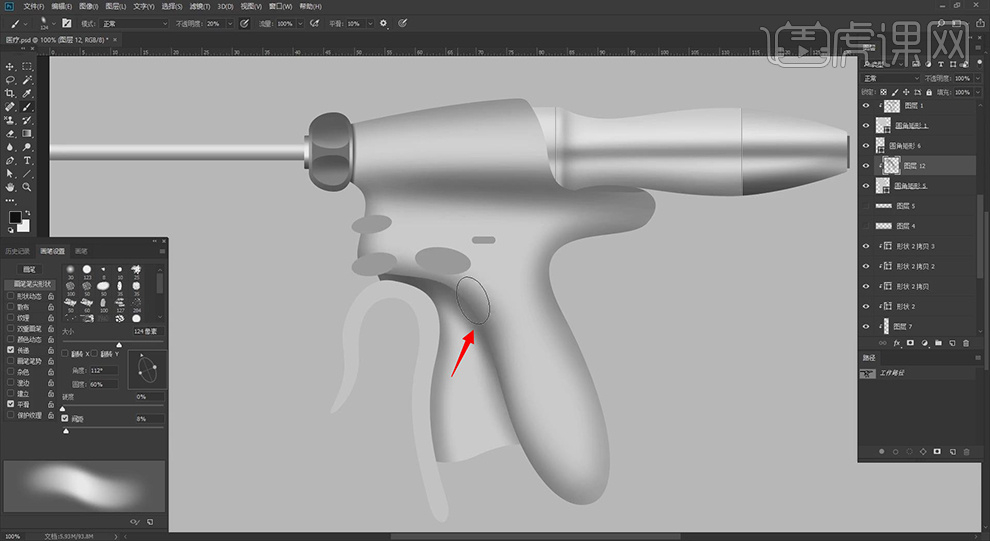The width and height of the screenshot is (990, 541).
Task: Open layer blend mode dropdown
Action: tap(891, 78)
